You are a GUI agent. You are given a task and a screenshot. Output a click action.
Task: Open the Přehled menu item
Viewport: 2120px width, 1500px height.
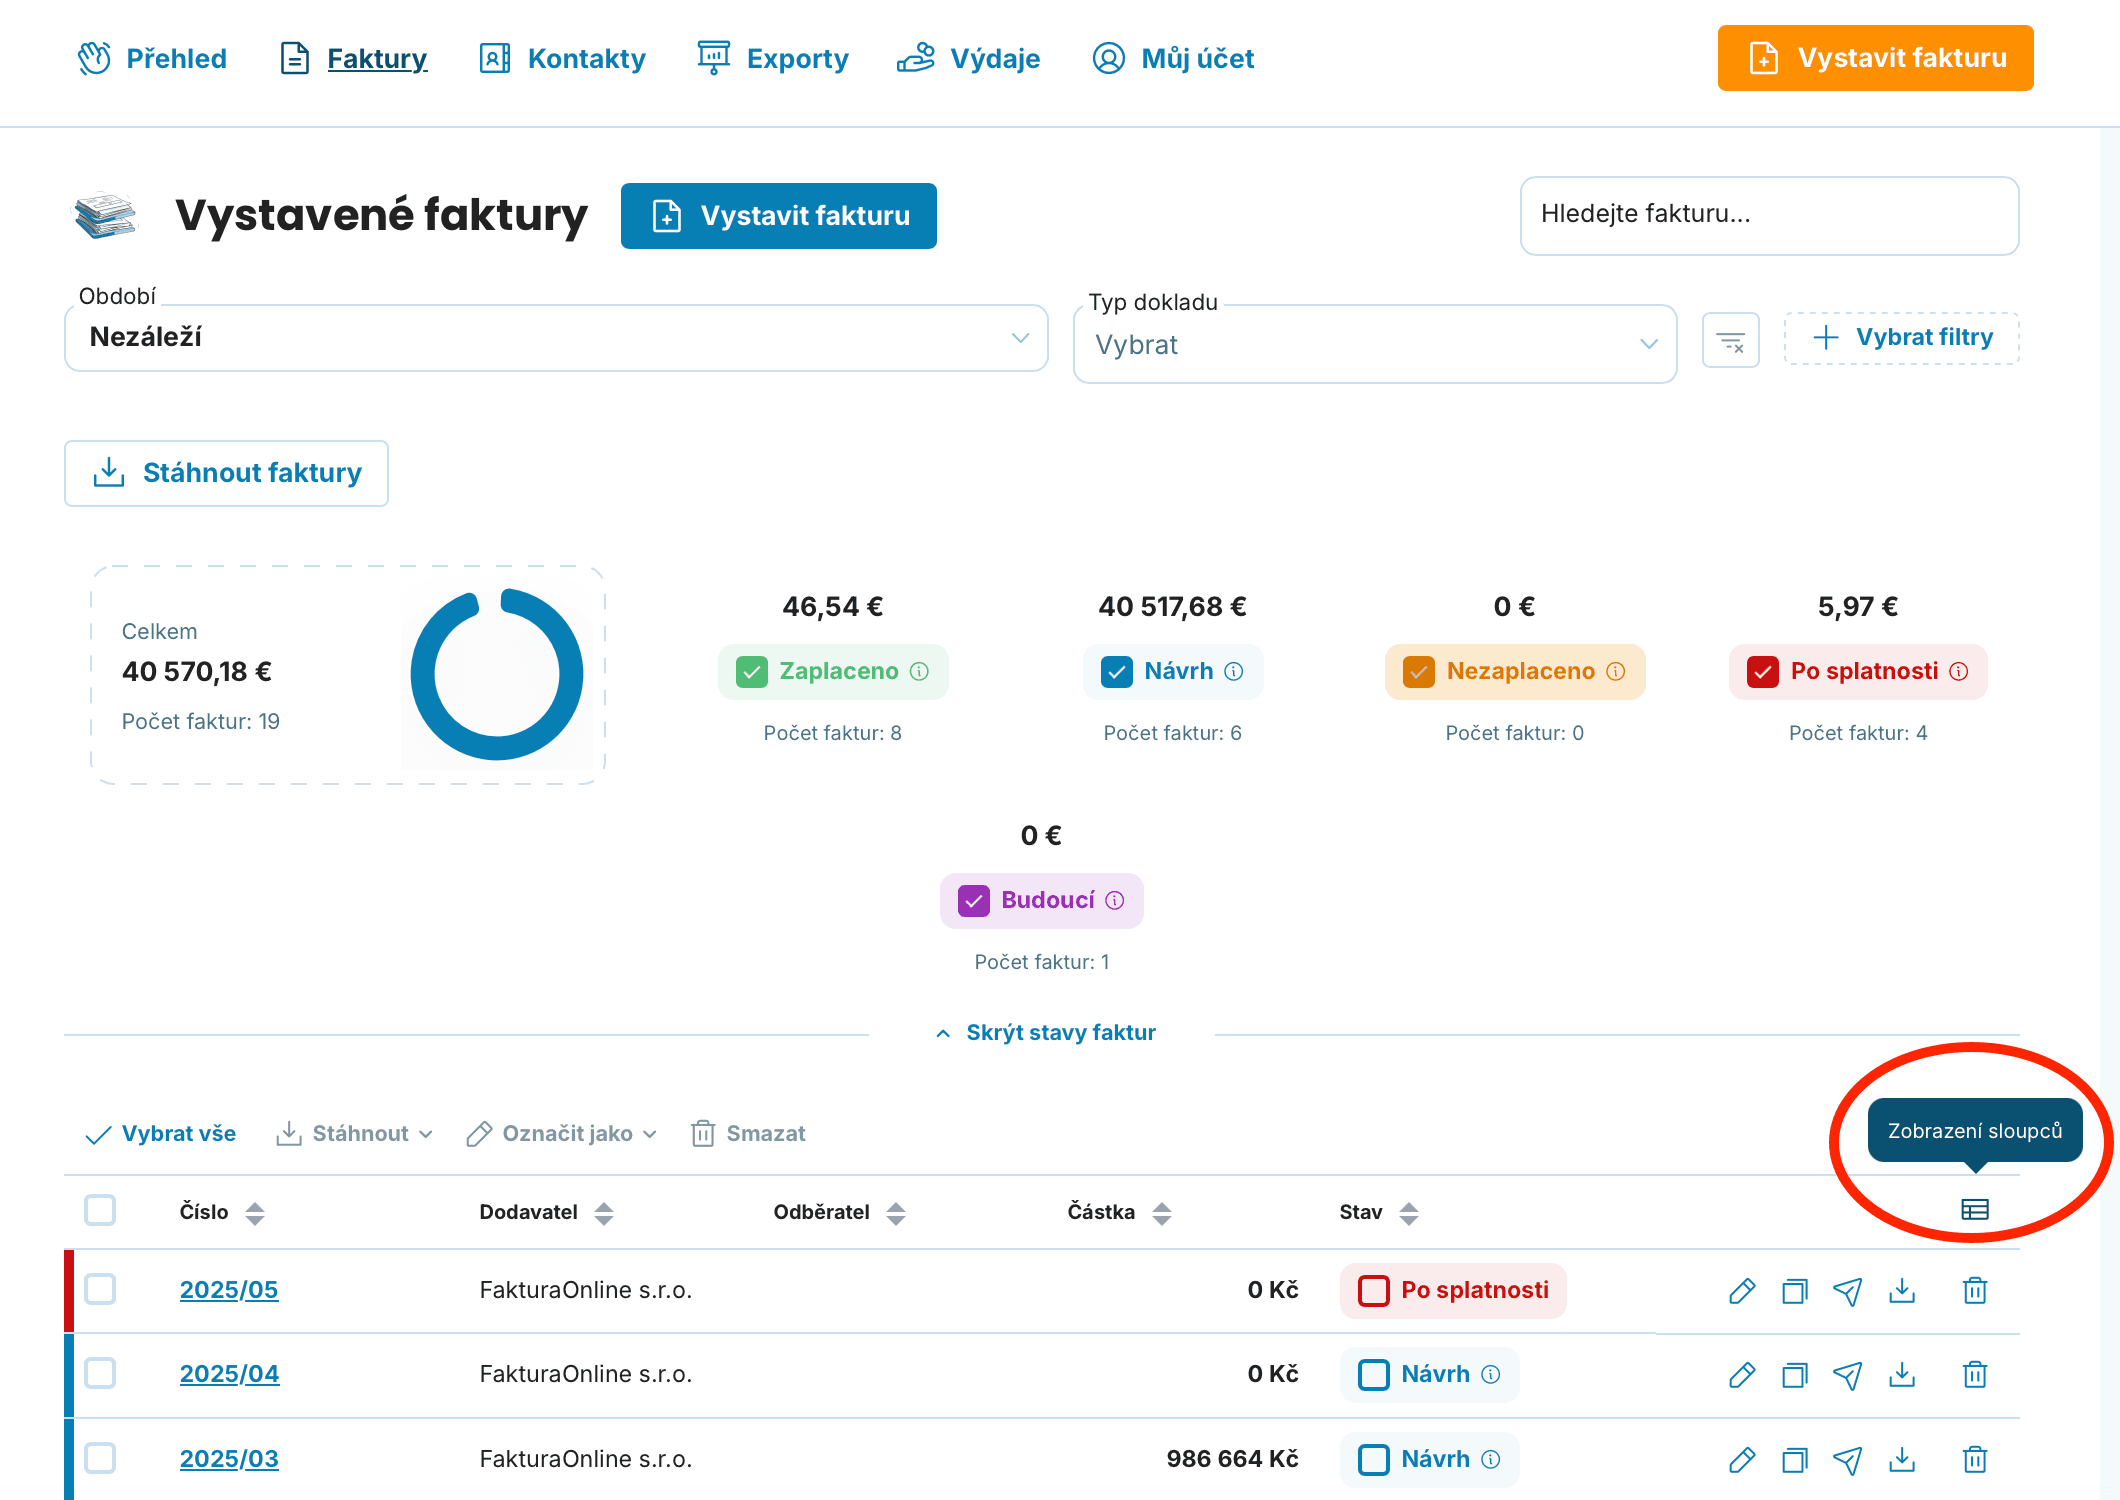coord(153,58)
